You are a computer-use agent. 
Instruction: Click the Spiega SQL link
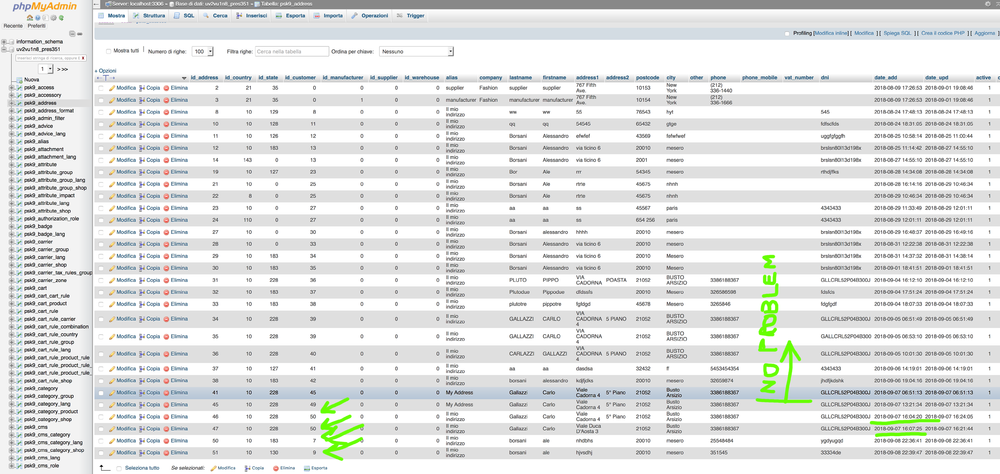(x=895, y=33)
